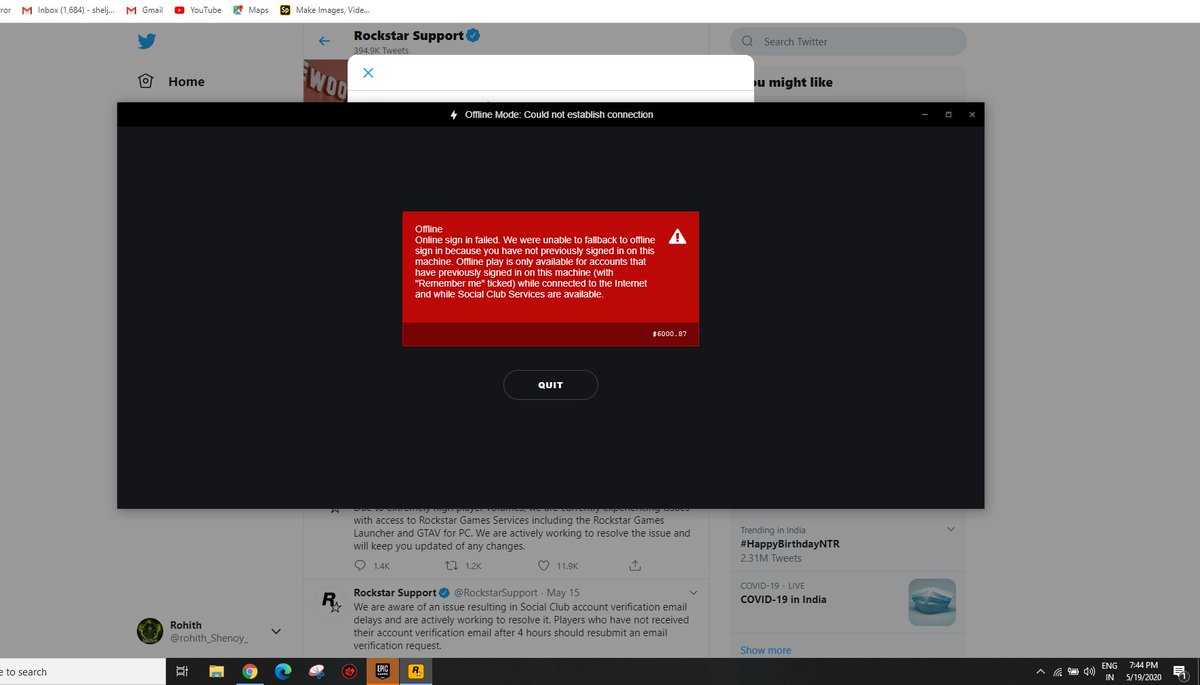Like the tweet with 11.9K hearts

[542, 565]
